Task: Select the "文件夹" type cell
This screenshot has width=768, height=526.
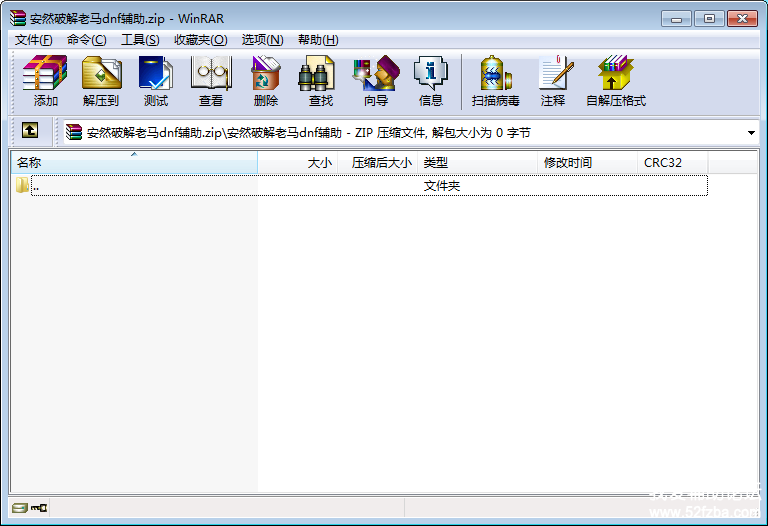Action: pos(441,186)
